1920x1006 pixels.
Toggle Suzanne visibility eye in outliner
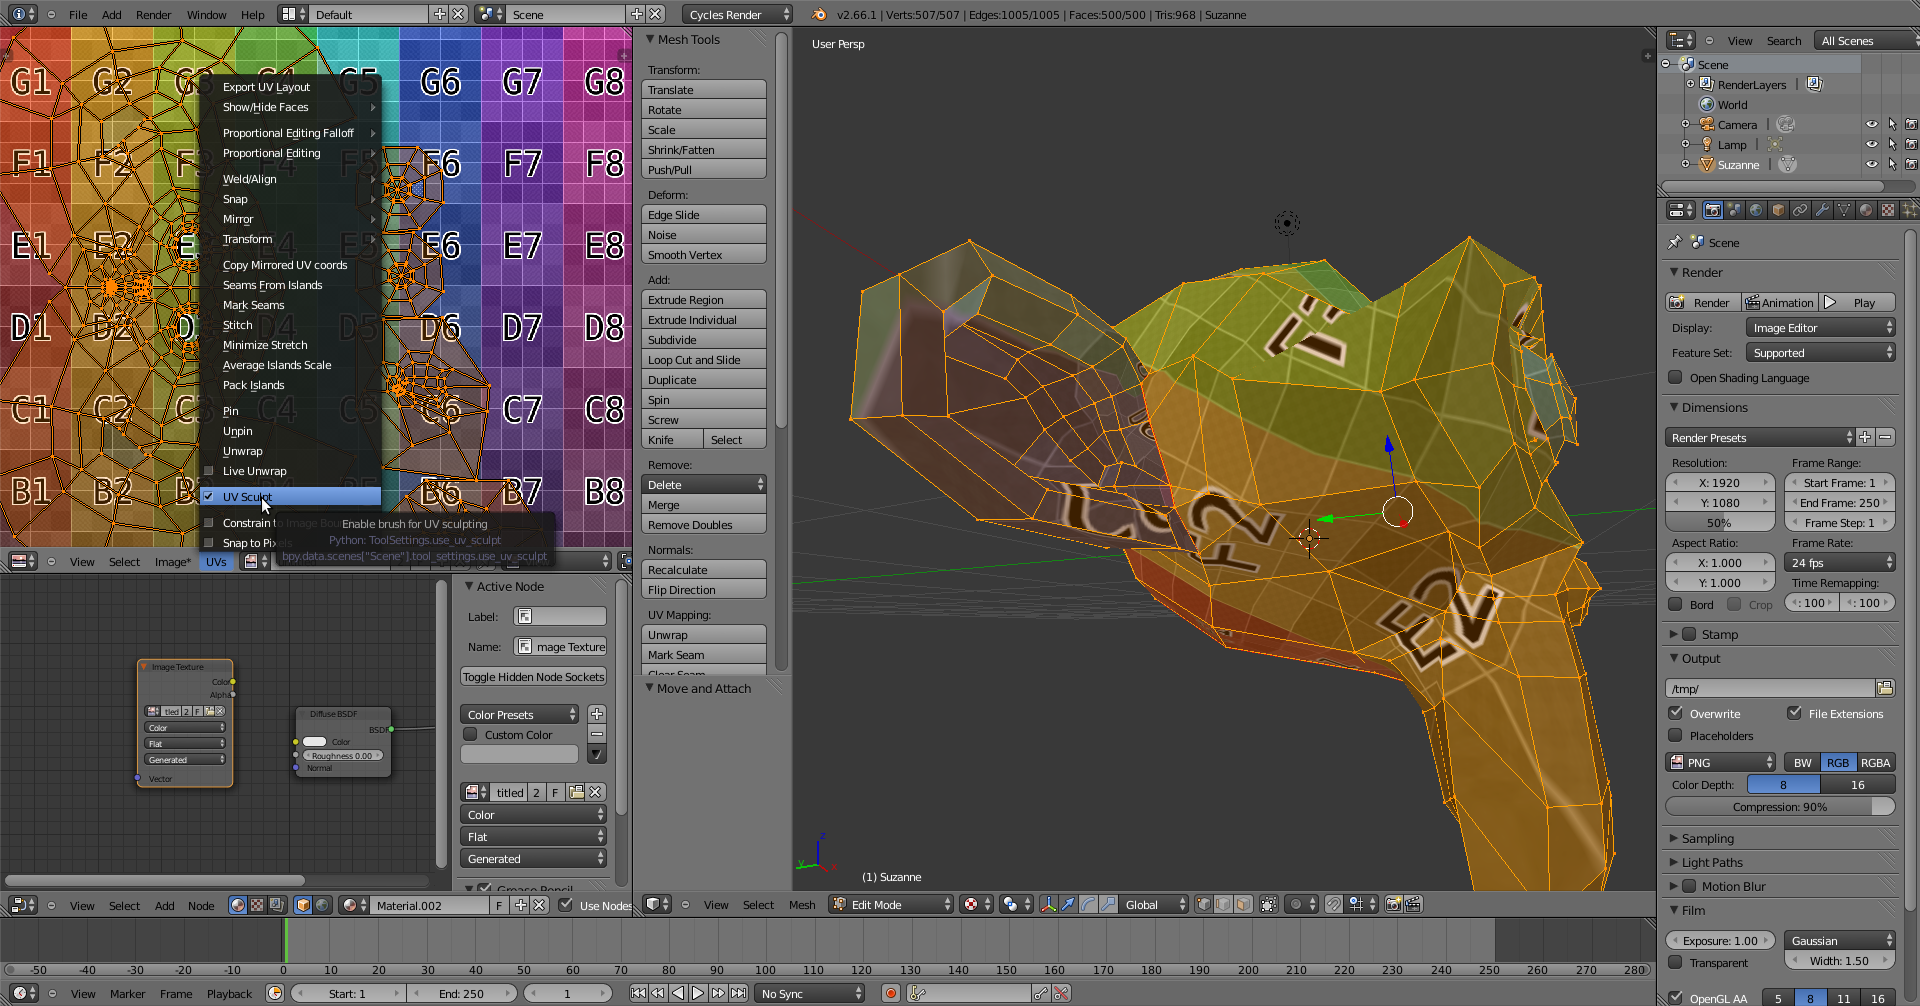tap(1872, 164)
